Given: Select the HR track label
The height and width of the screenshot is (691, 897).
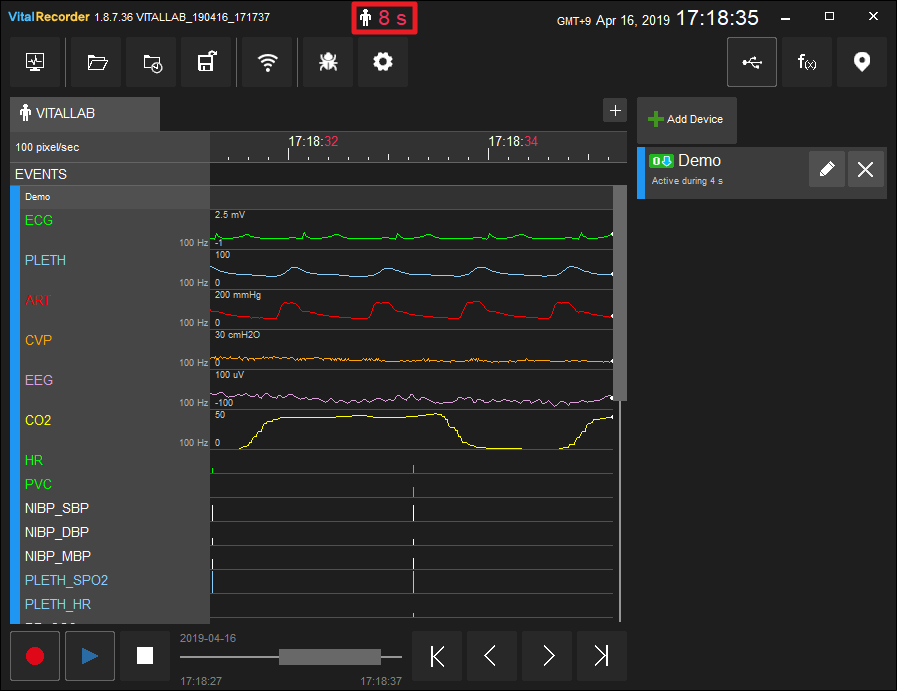Looking at the screenshot, I should (x=34, y=460).
